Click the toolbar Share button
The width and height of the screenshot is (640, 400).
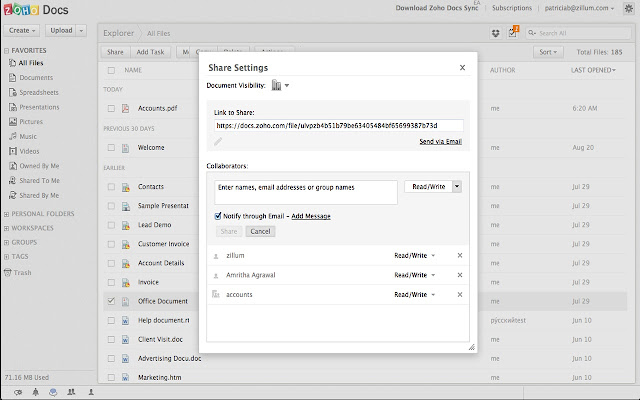tap(115, 52)
